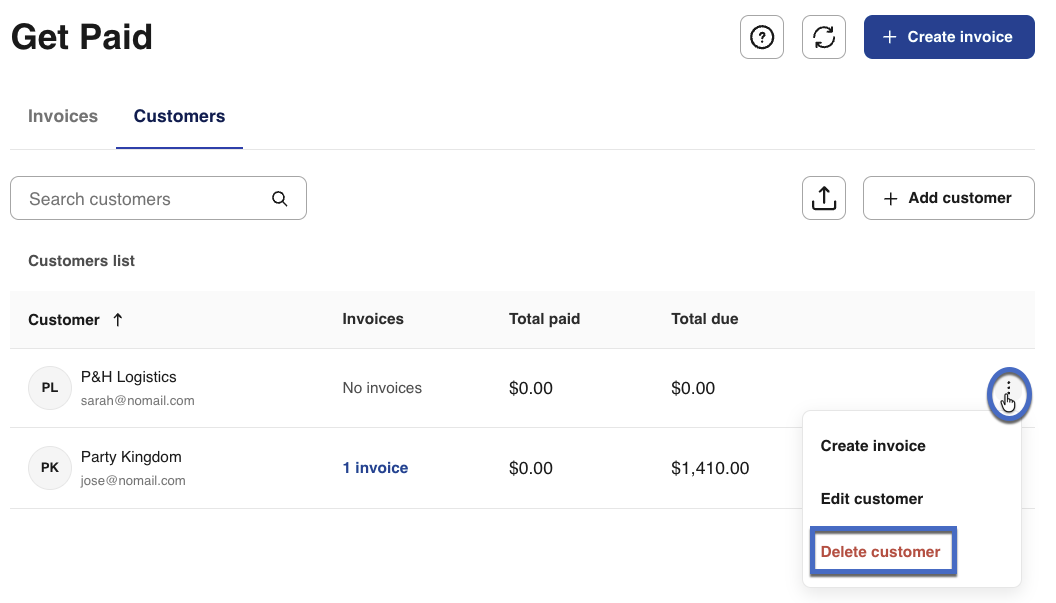Viewport: 1056px width, 603px height.
Task: Select the P&H Logistics customer name
Action: tap(129, 377)
